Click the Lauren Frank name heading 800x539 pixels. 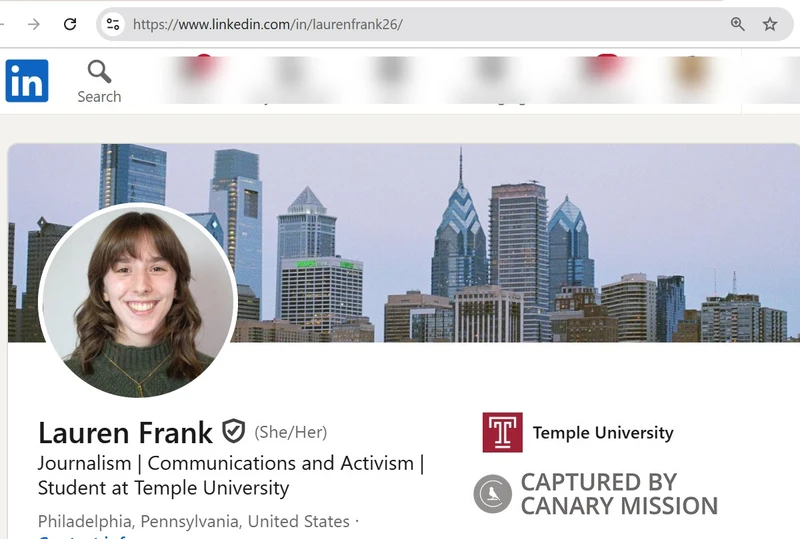coord(125,433)
